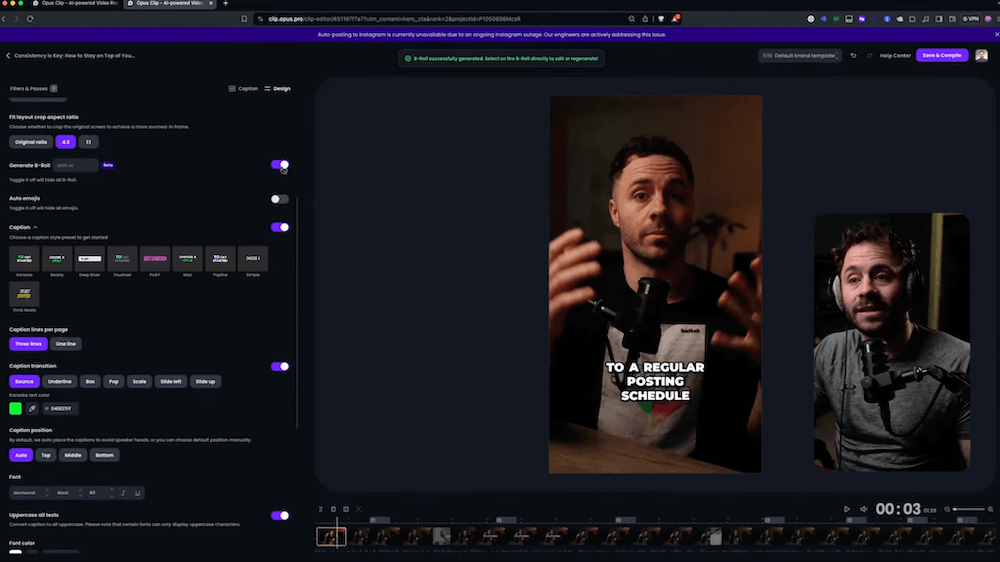The image size is (1000, 562).
Task: Disable the Caption transition switch
Action: point(279,366)
